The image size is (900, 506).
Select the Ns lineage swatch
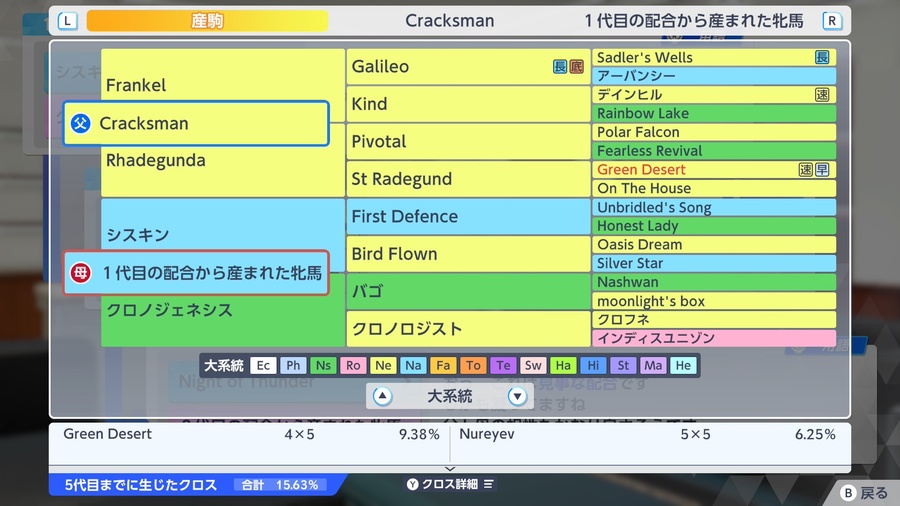pyautogui.click(x=323, y=365)
